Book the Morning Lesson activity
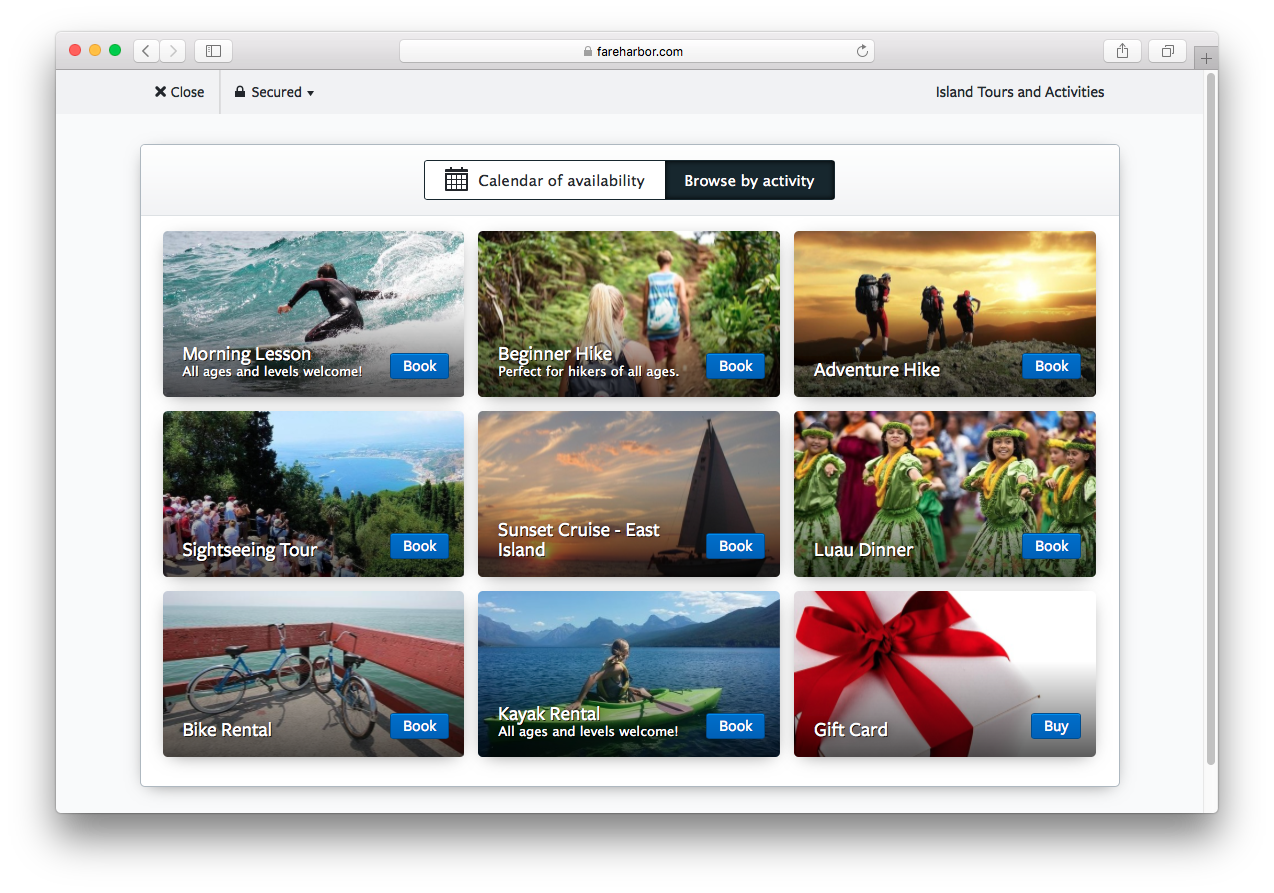 point(419,366)
